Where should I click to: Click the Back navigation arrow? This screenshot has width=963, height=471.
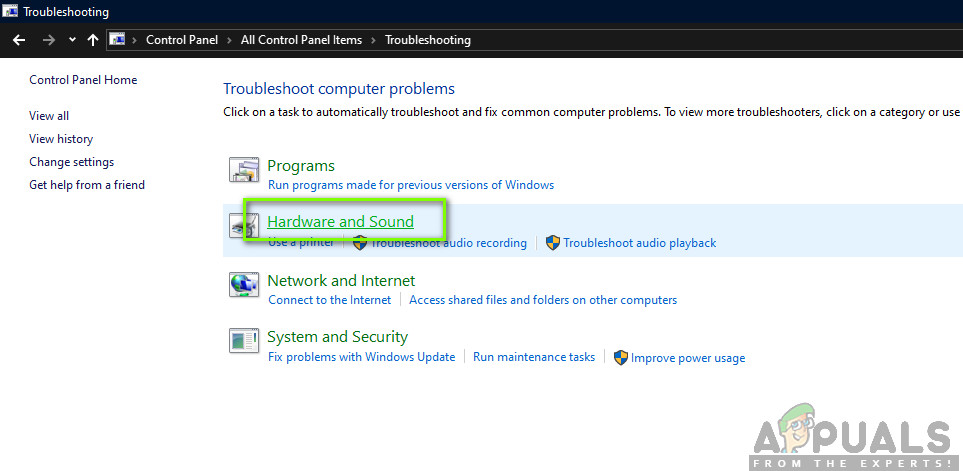point(19,40)
